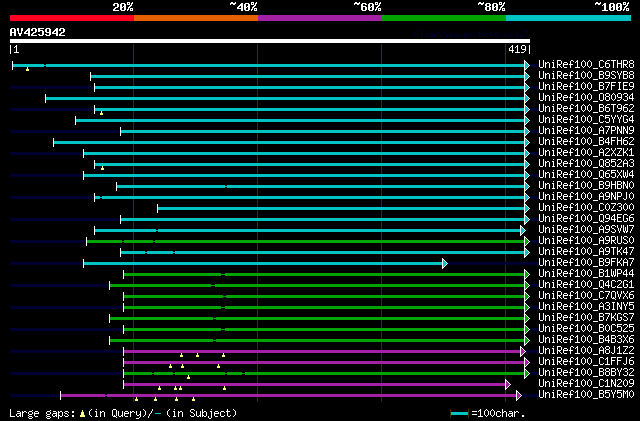The width and height of the screenshot is (640, 421).
Task: Click the yellow gap marker on the Q852A3 row
Action: coord(101,168)
